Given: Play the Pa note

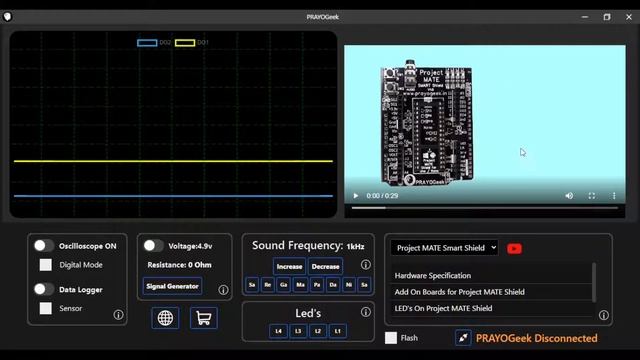Looking at the screenshot, I should 317,284.
